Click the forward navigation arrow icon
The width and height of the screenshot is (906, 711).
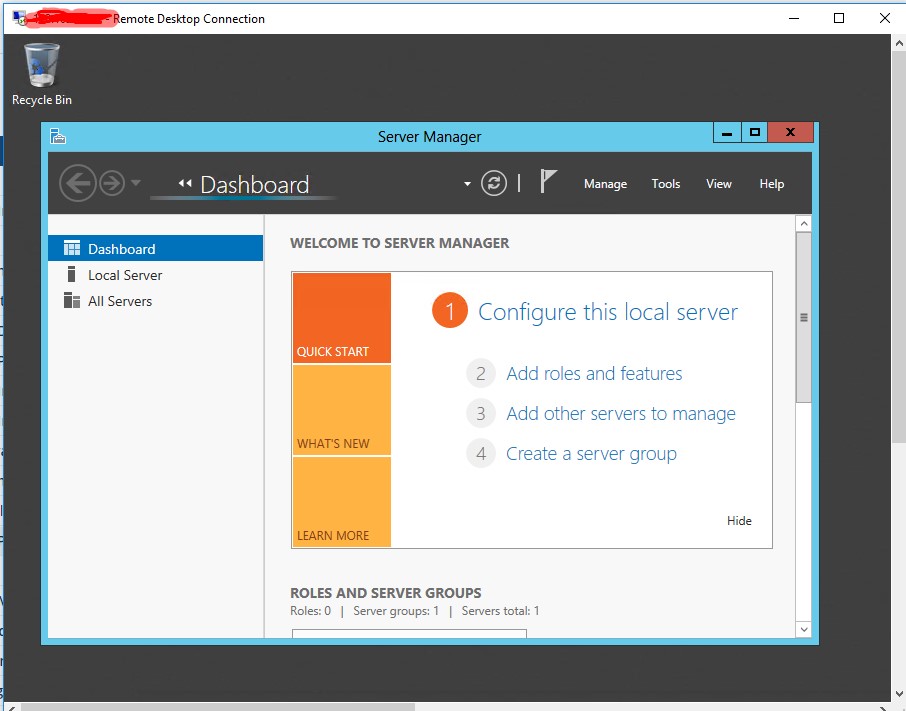[x=111, y=183]
